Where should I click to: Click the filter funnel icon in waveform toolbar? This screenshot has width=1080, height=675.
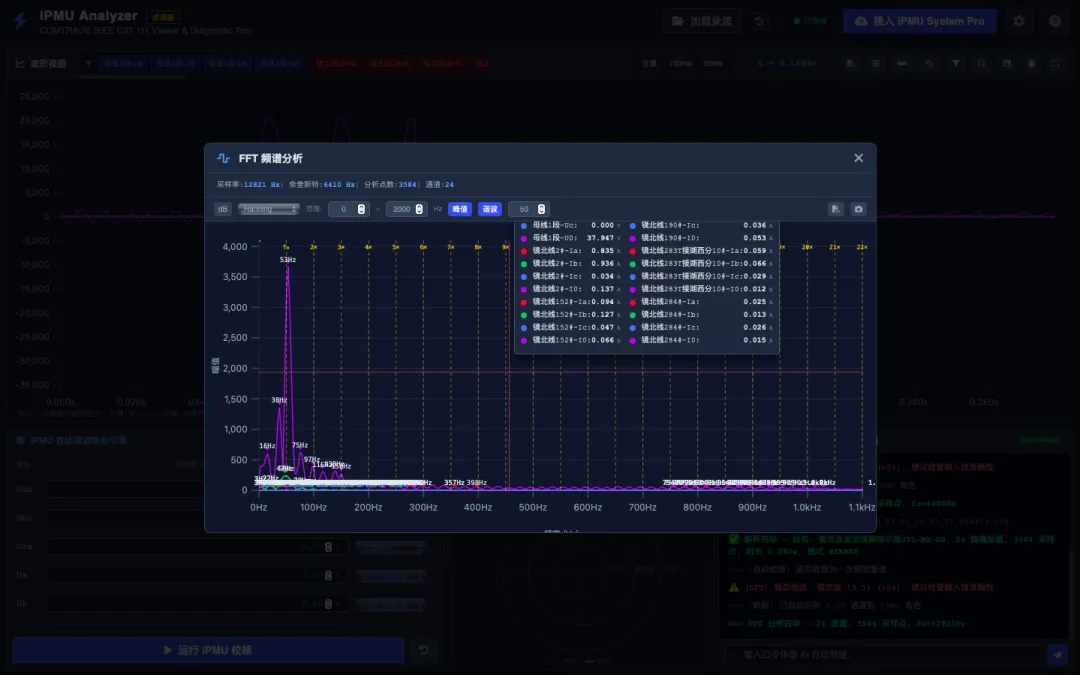pyautogui.click(x=955, y=63)
